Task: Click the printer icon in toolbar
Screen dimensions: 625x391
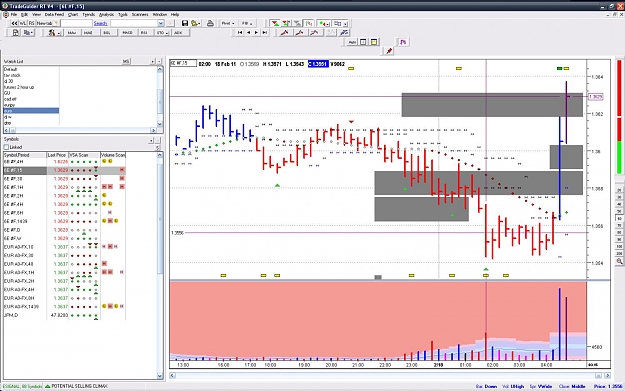Action: click(x=210, y=24)
